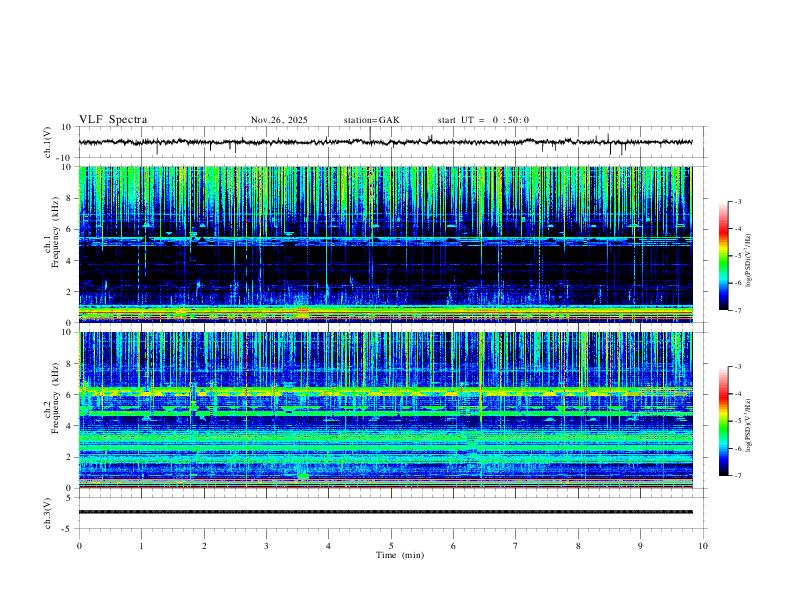Click the '-5' tick on ch.3(V) axis
792x612 pixels.
point(67,529)
